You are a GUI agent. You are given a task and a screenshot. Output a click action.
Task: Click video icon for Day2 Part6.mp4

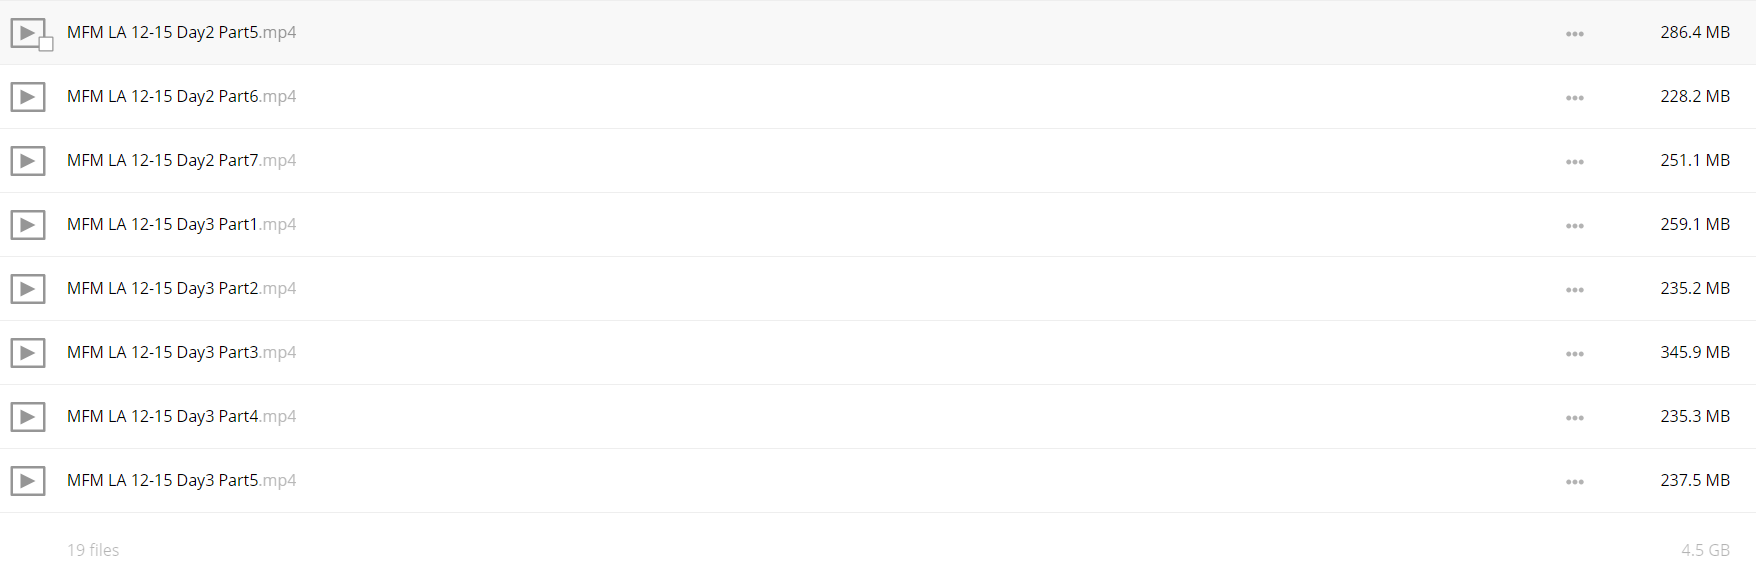click(28, 97)
